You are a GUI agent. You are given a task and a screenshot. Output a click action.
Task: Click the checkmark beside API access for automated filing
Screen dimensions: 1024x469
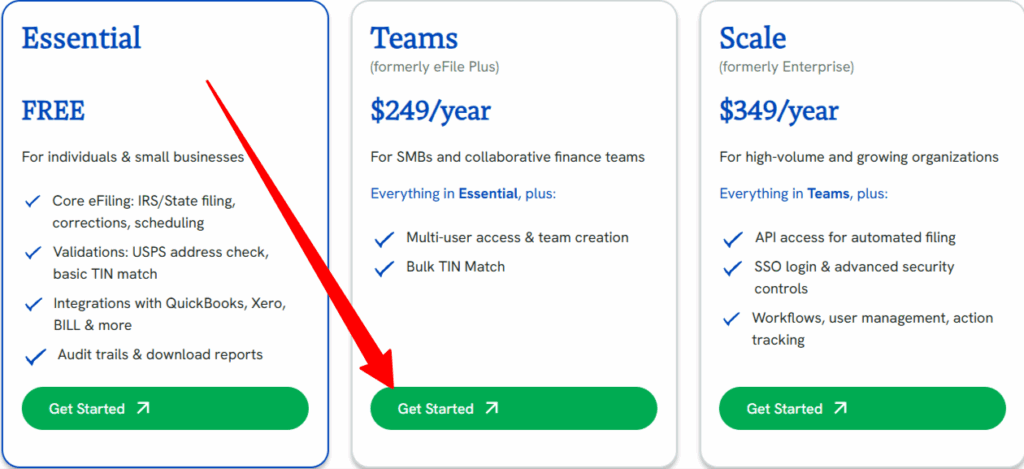[x=733, y=239]
